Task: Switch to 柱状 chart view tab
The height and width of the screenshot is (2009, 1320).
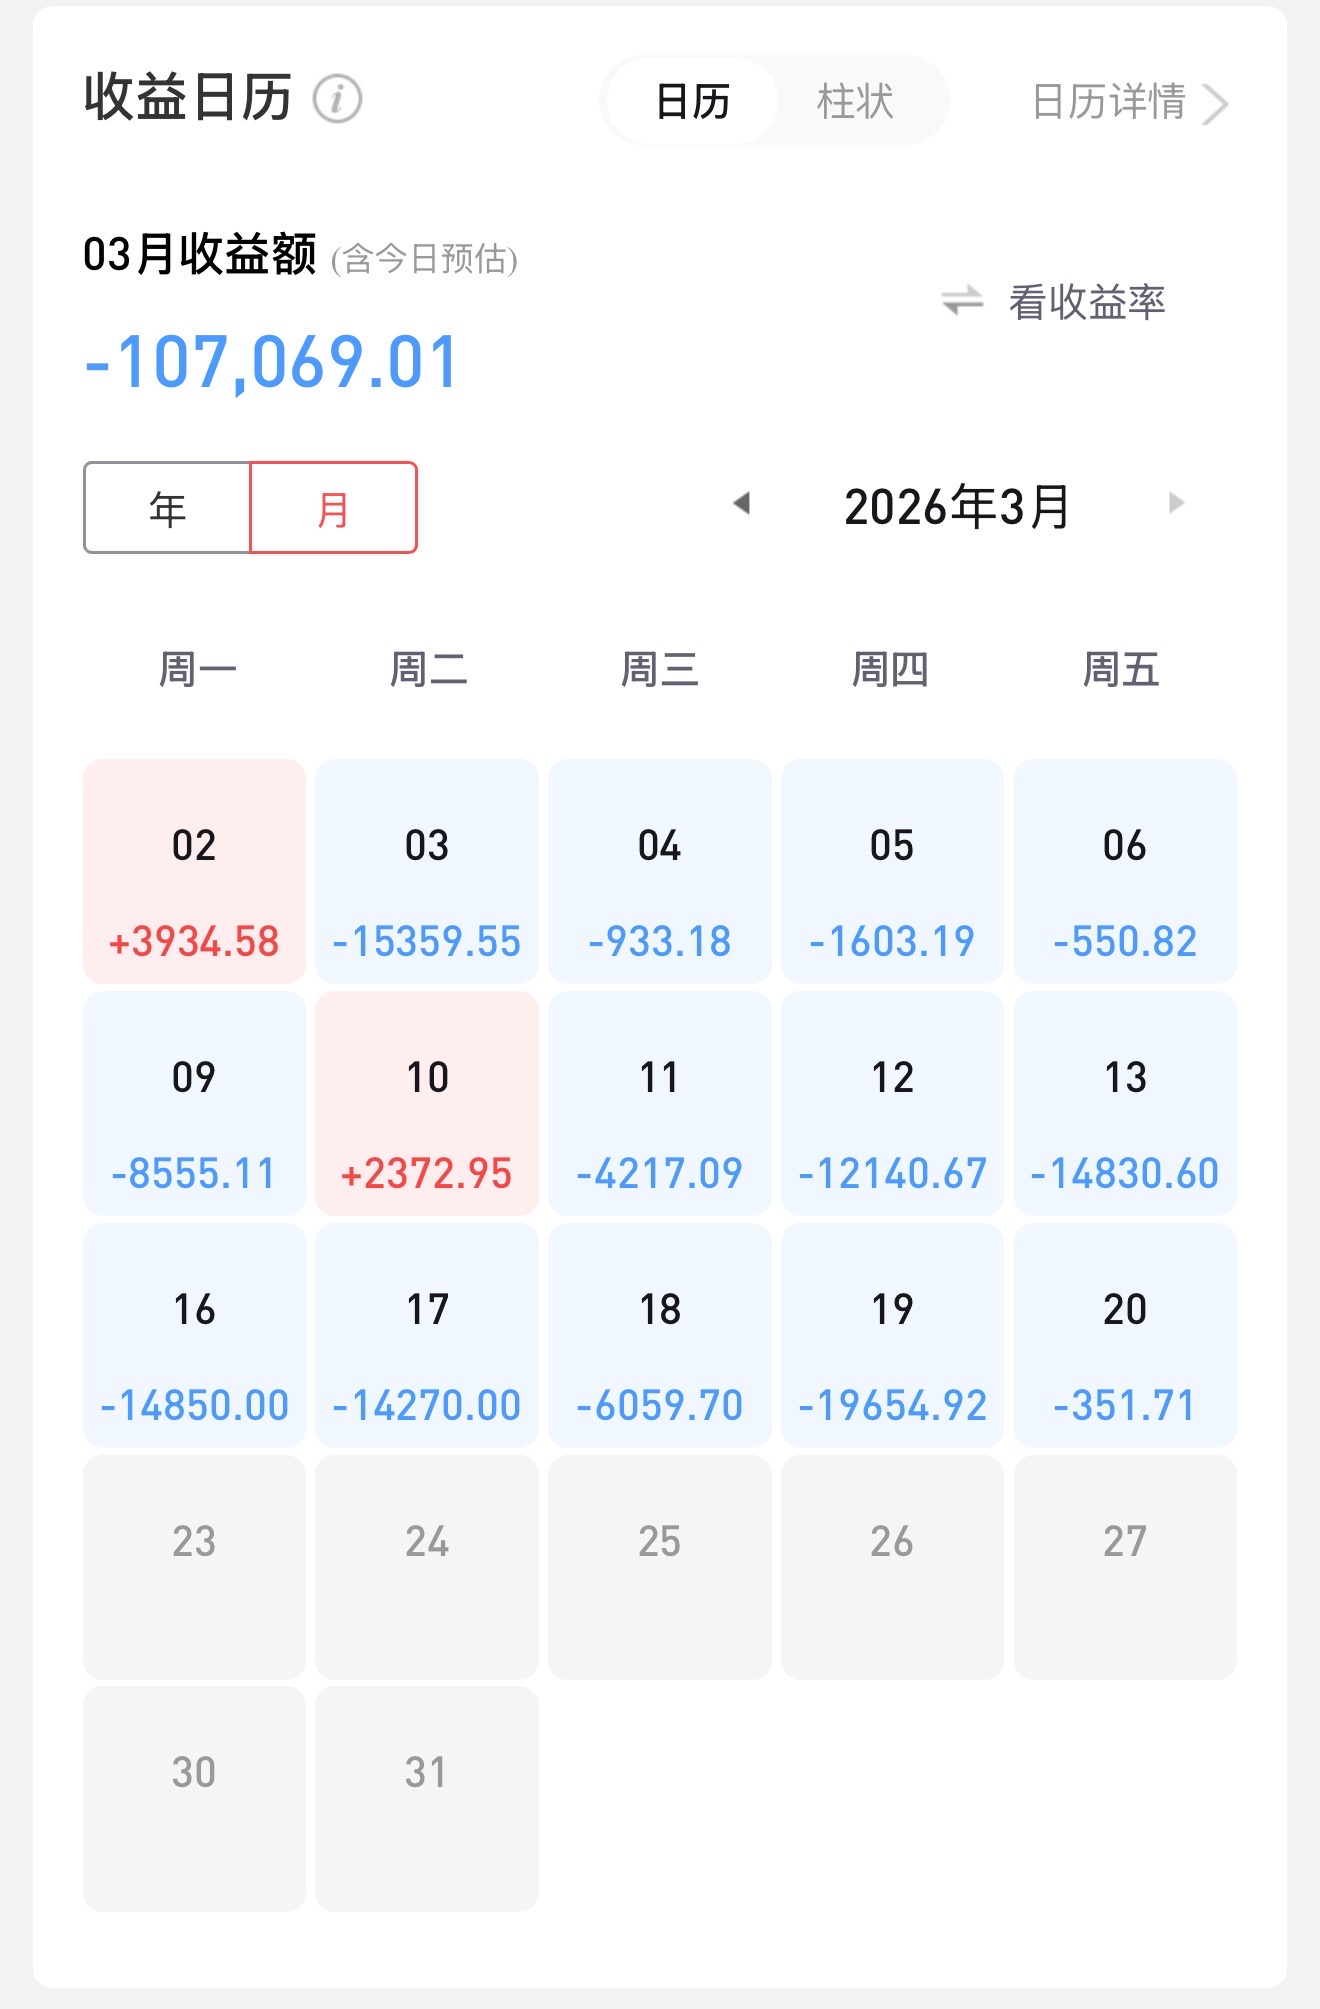Action: click(x=855, y=101)
